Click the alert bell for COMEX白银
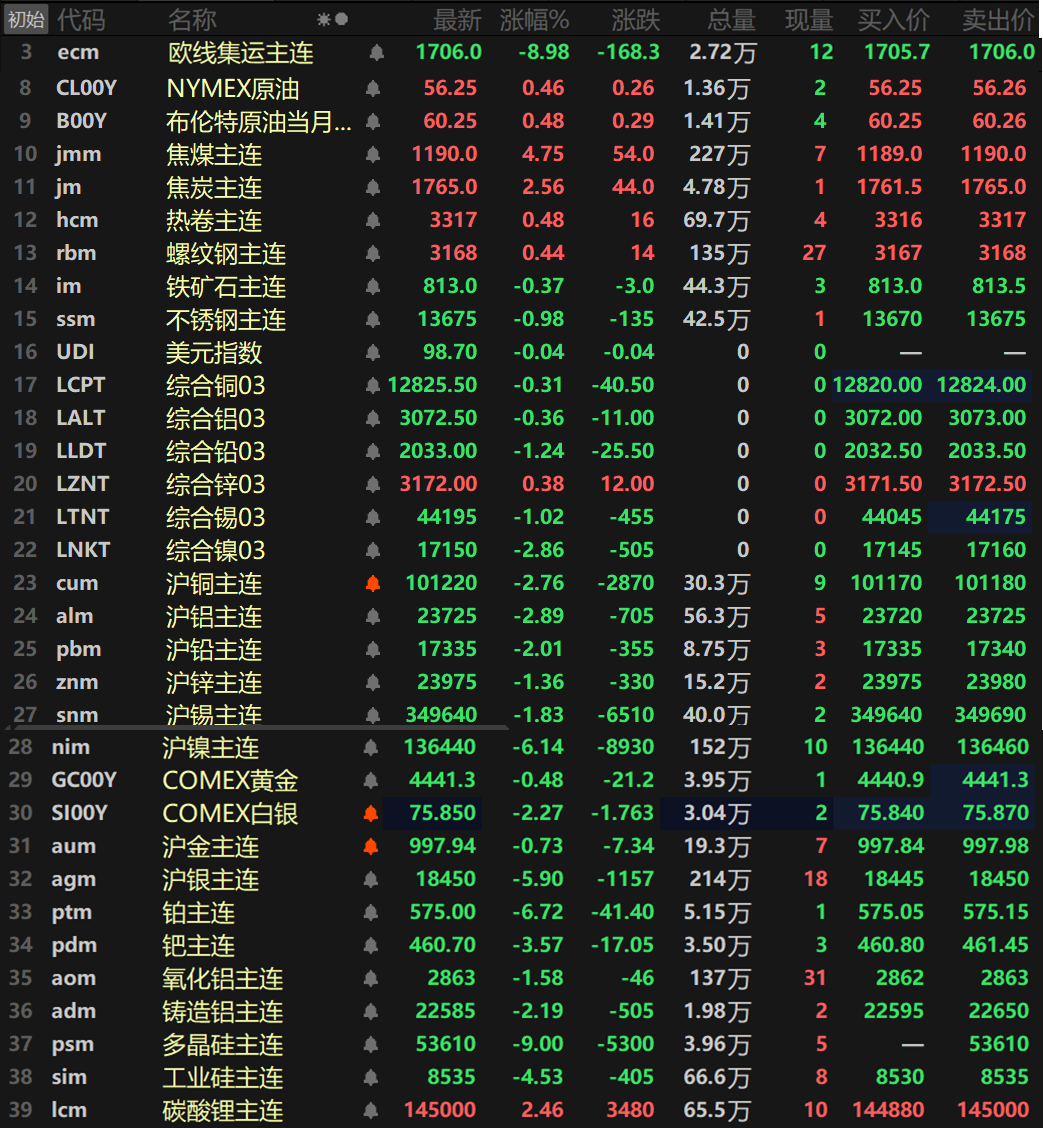Image resolution: width=1043 pixels, height=1128 pixels. (371, 813)
